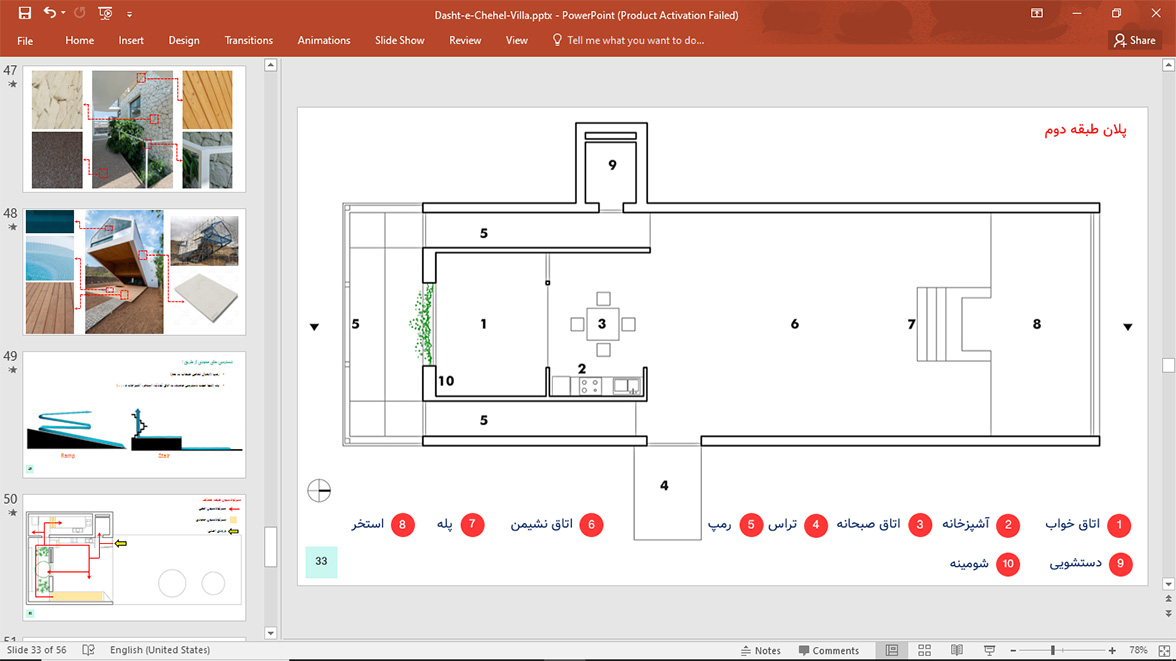Click the Tell me what you want to do box

point(628,41)
